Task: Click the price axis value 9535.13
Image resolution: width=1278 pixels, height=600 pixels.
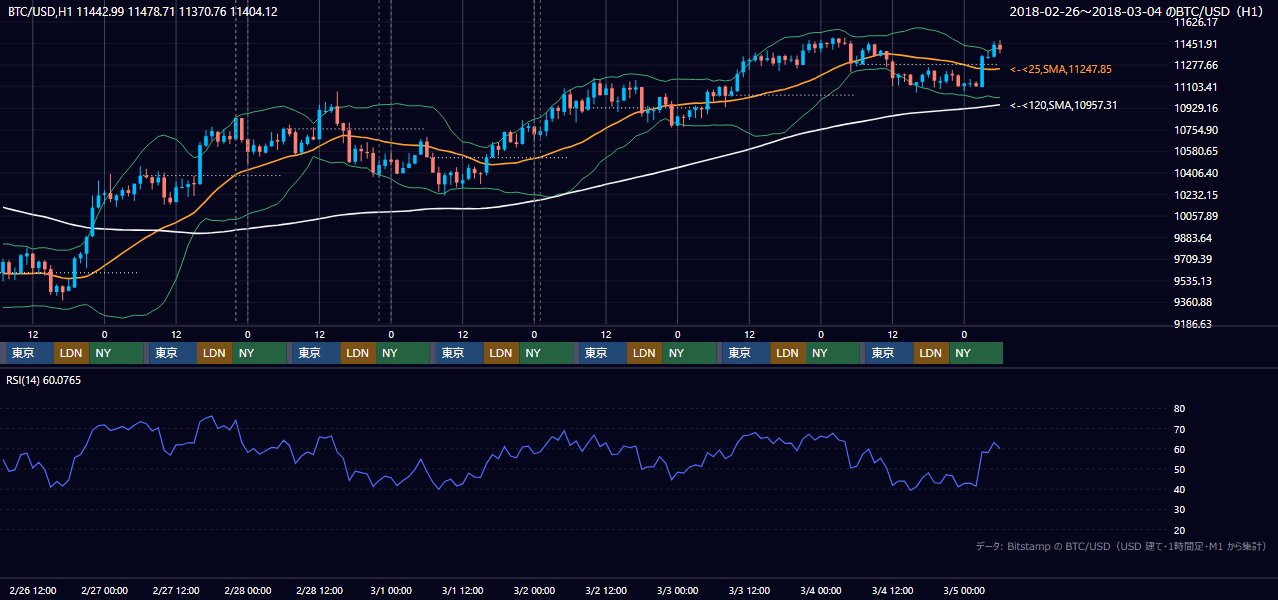Action: click(x=1193, y=281)
